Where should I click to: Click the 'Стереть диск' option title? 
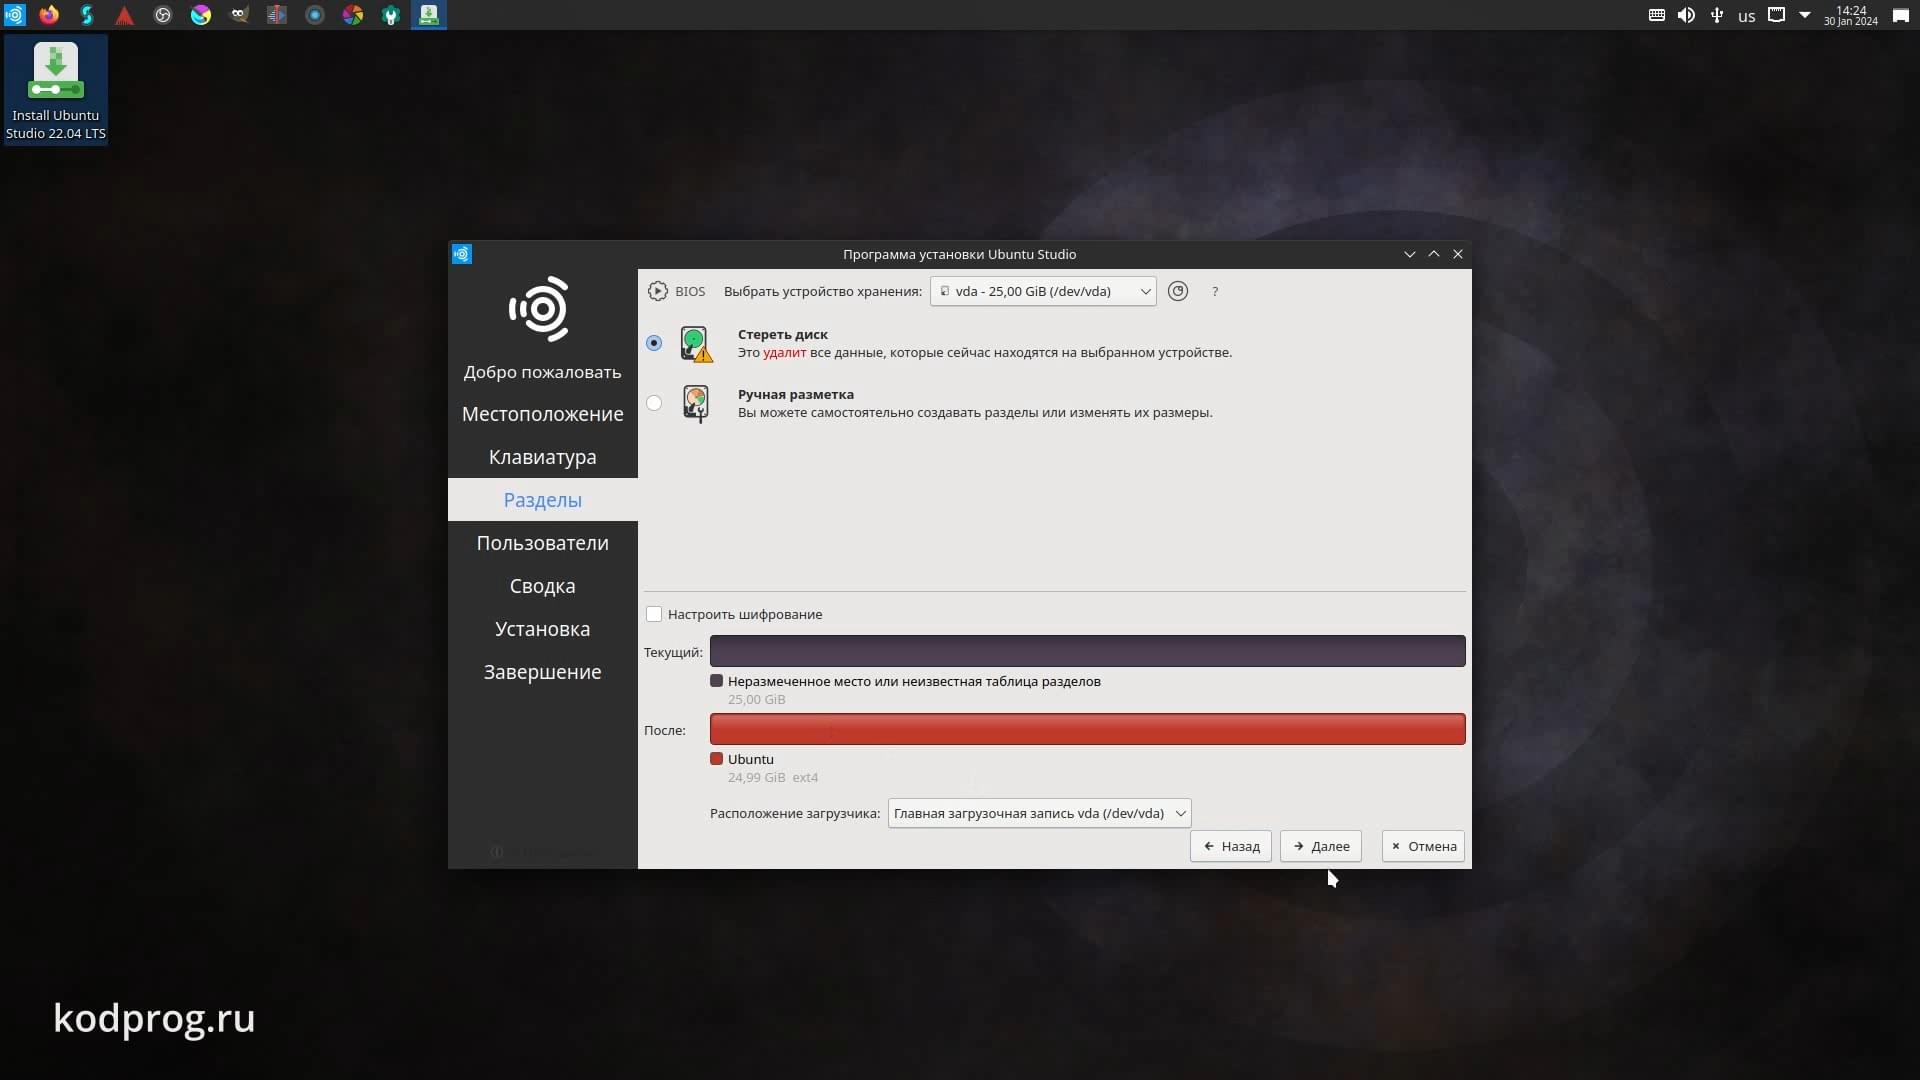[x=783, y=335]
